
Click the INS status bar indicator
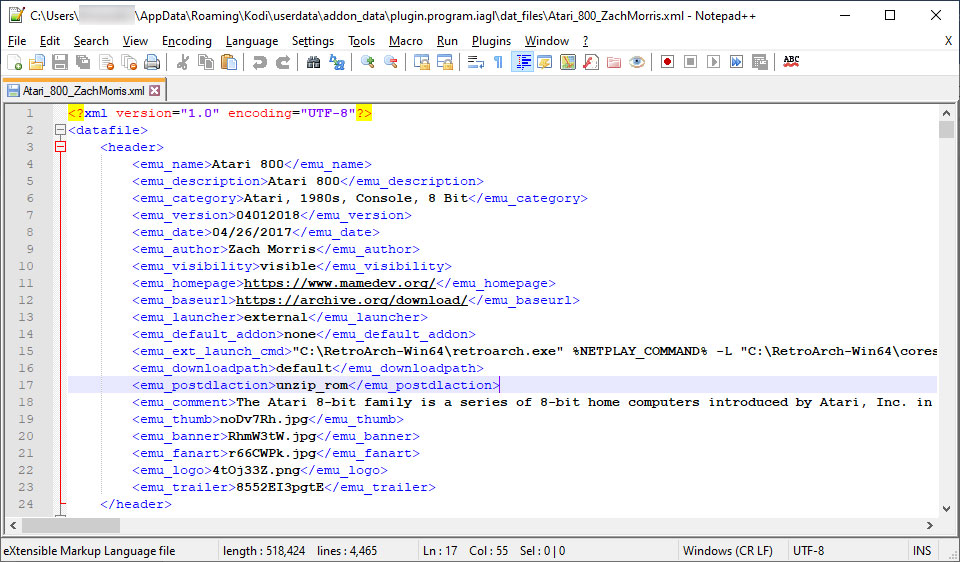(x=921, y=551)
